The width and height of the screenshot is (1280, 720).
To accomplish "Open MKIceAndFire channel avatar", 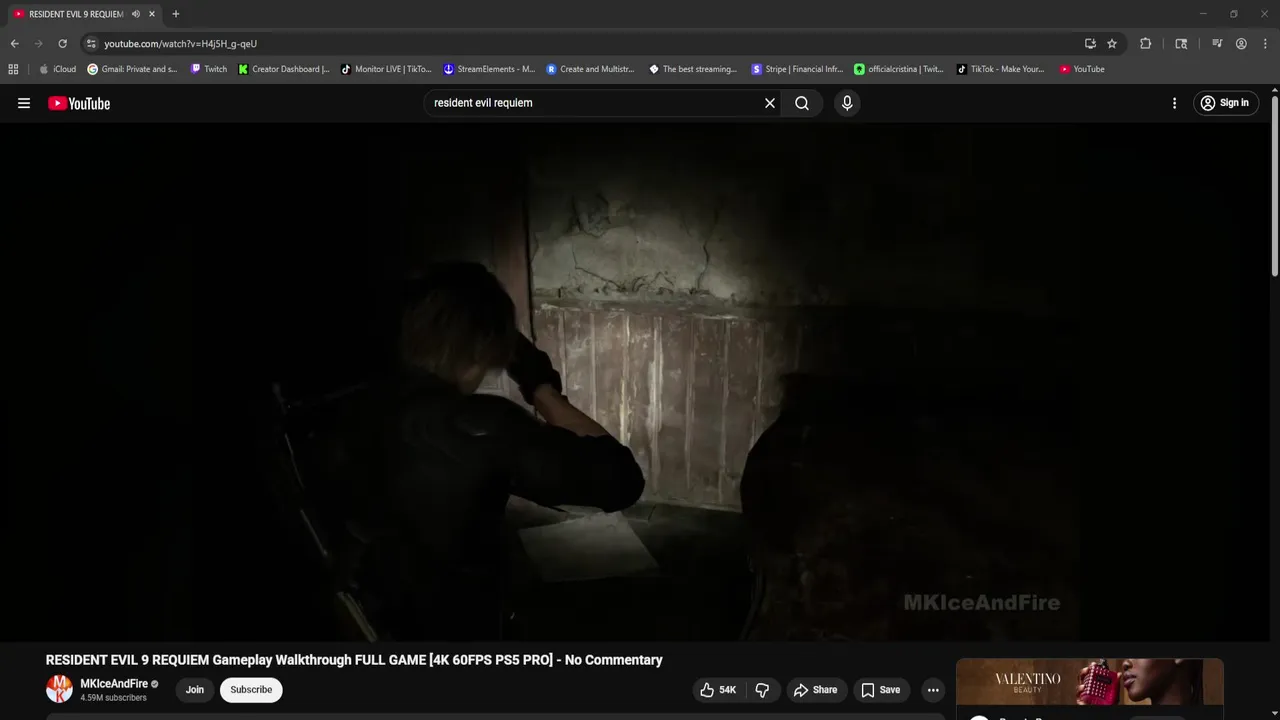I will click(60, 689).
